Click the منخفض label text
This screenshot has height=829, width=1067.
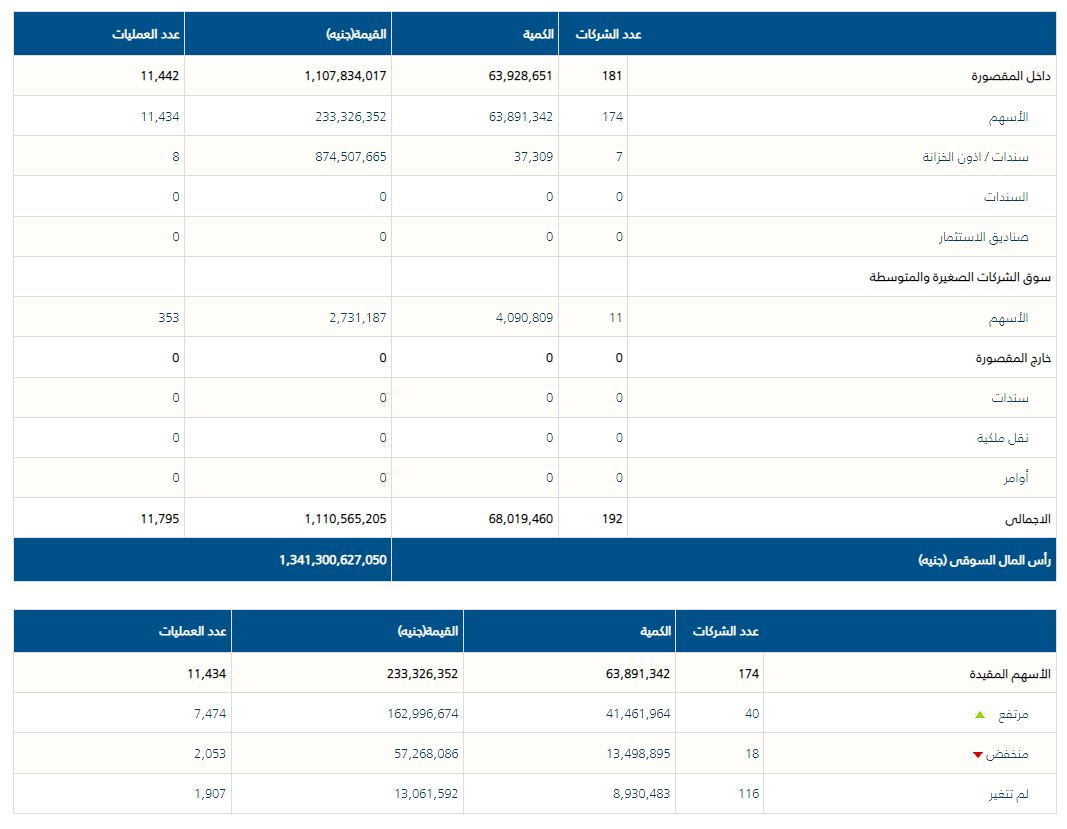(1007, 754)
